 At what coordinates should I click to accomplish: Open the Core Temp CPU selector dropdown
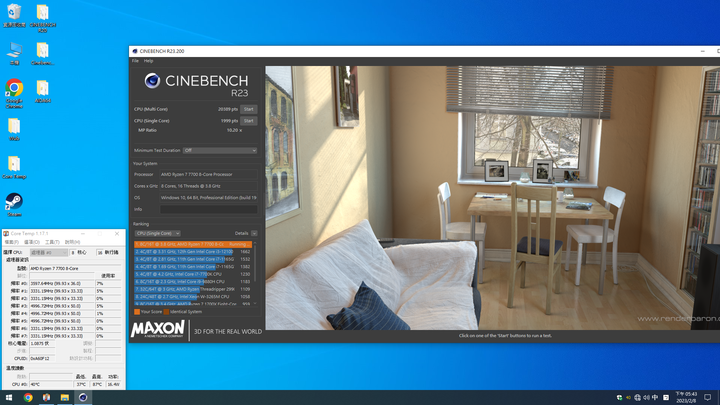pyautogui.click(x=49, y=253)
